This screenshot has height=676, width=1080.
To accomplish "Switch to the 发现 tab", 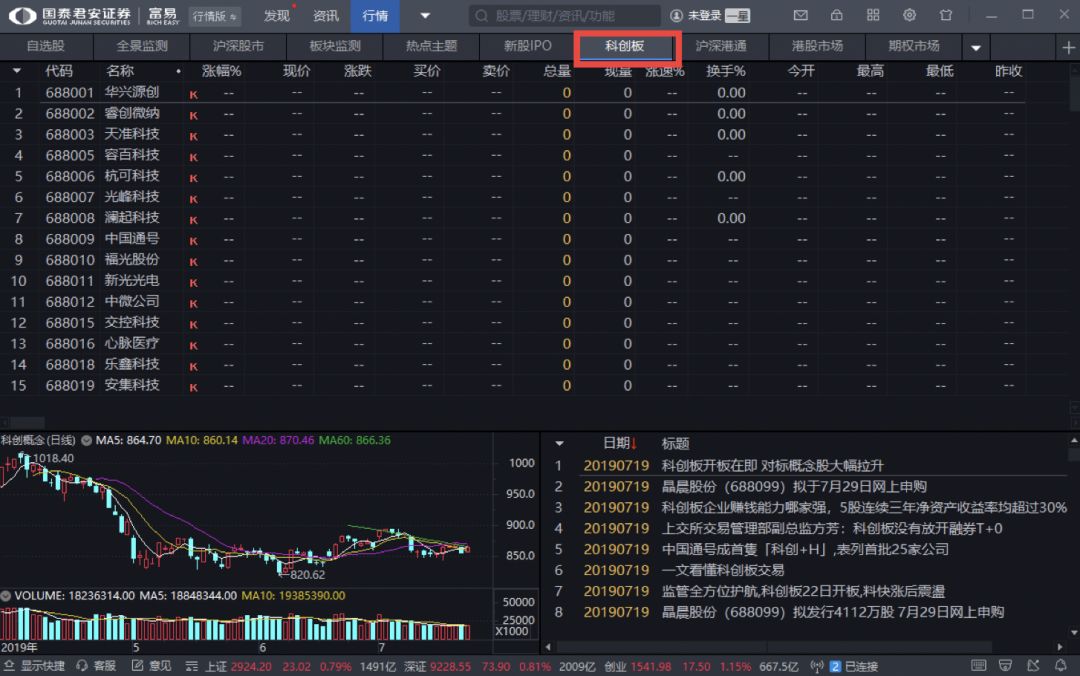I will (x=277, y=16).
